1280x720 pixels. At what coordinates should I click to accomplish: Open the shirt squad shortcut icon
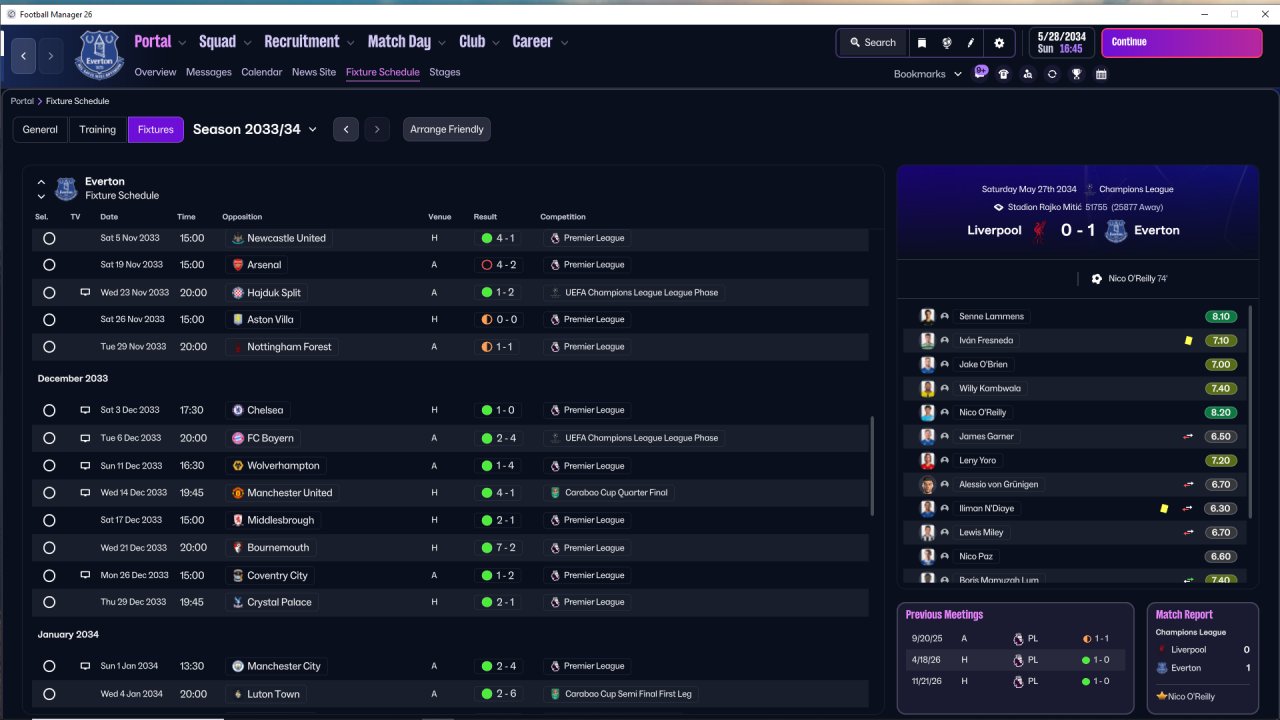(x=1004, y=74)
